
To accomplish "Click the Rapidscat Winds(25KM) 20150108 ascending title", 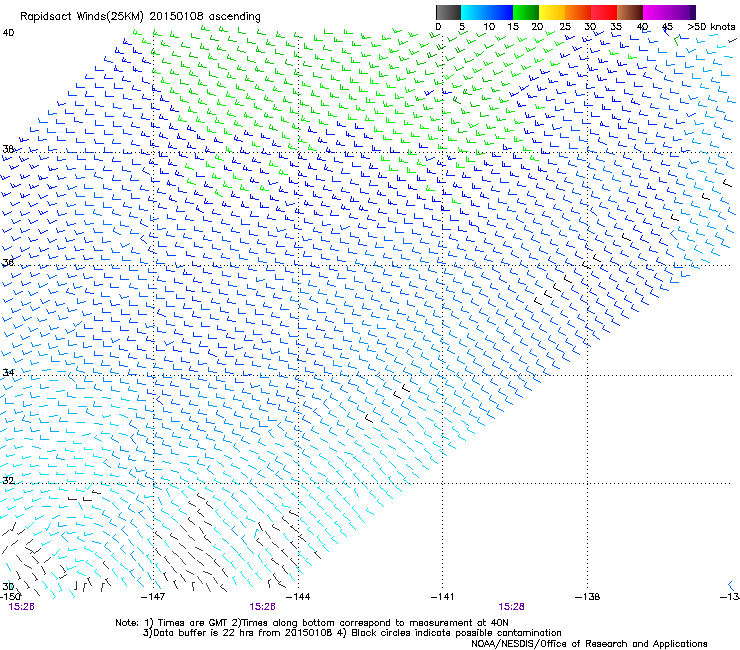I will [140, 17].
